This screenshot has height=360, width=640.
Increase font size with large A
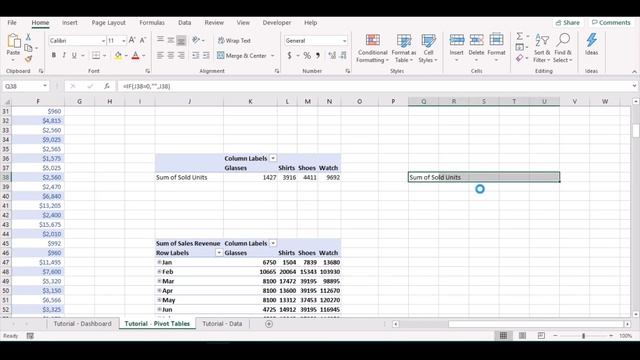pyautogui.click(x=132, y=40)
